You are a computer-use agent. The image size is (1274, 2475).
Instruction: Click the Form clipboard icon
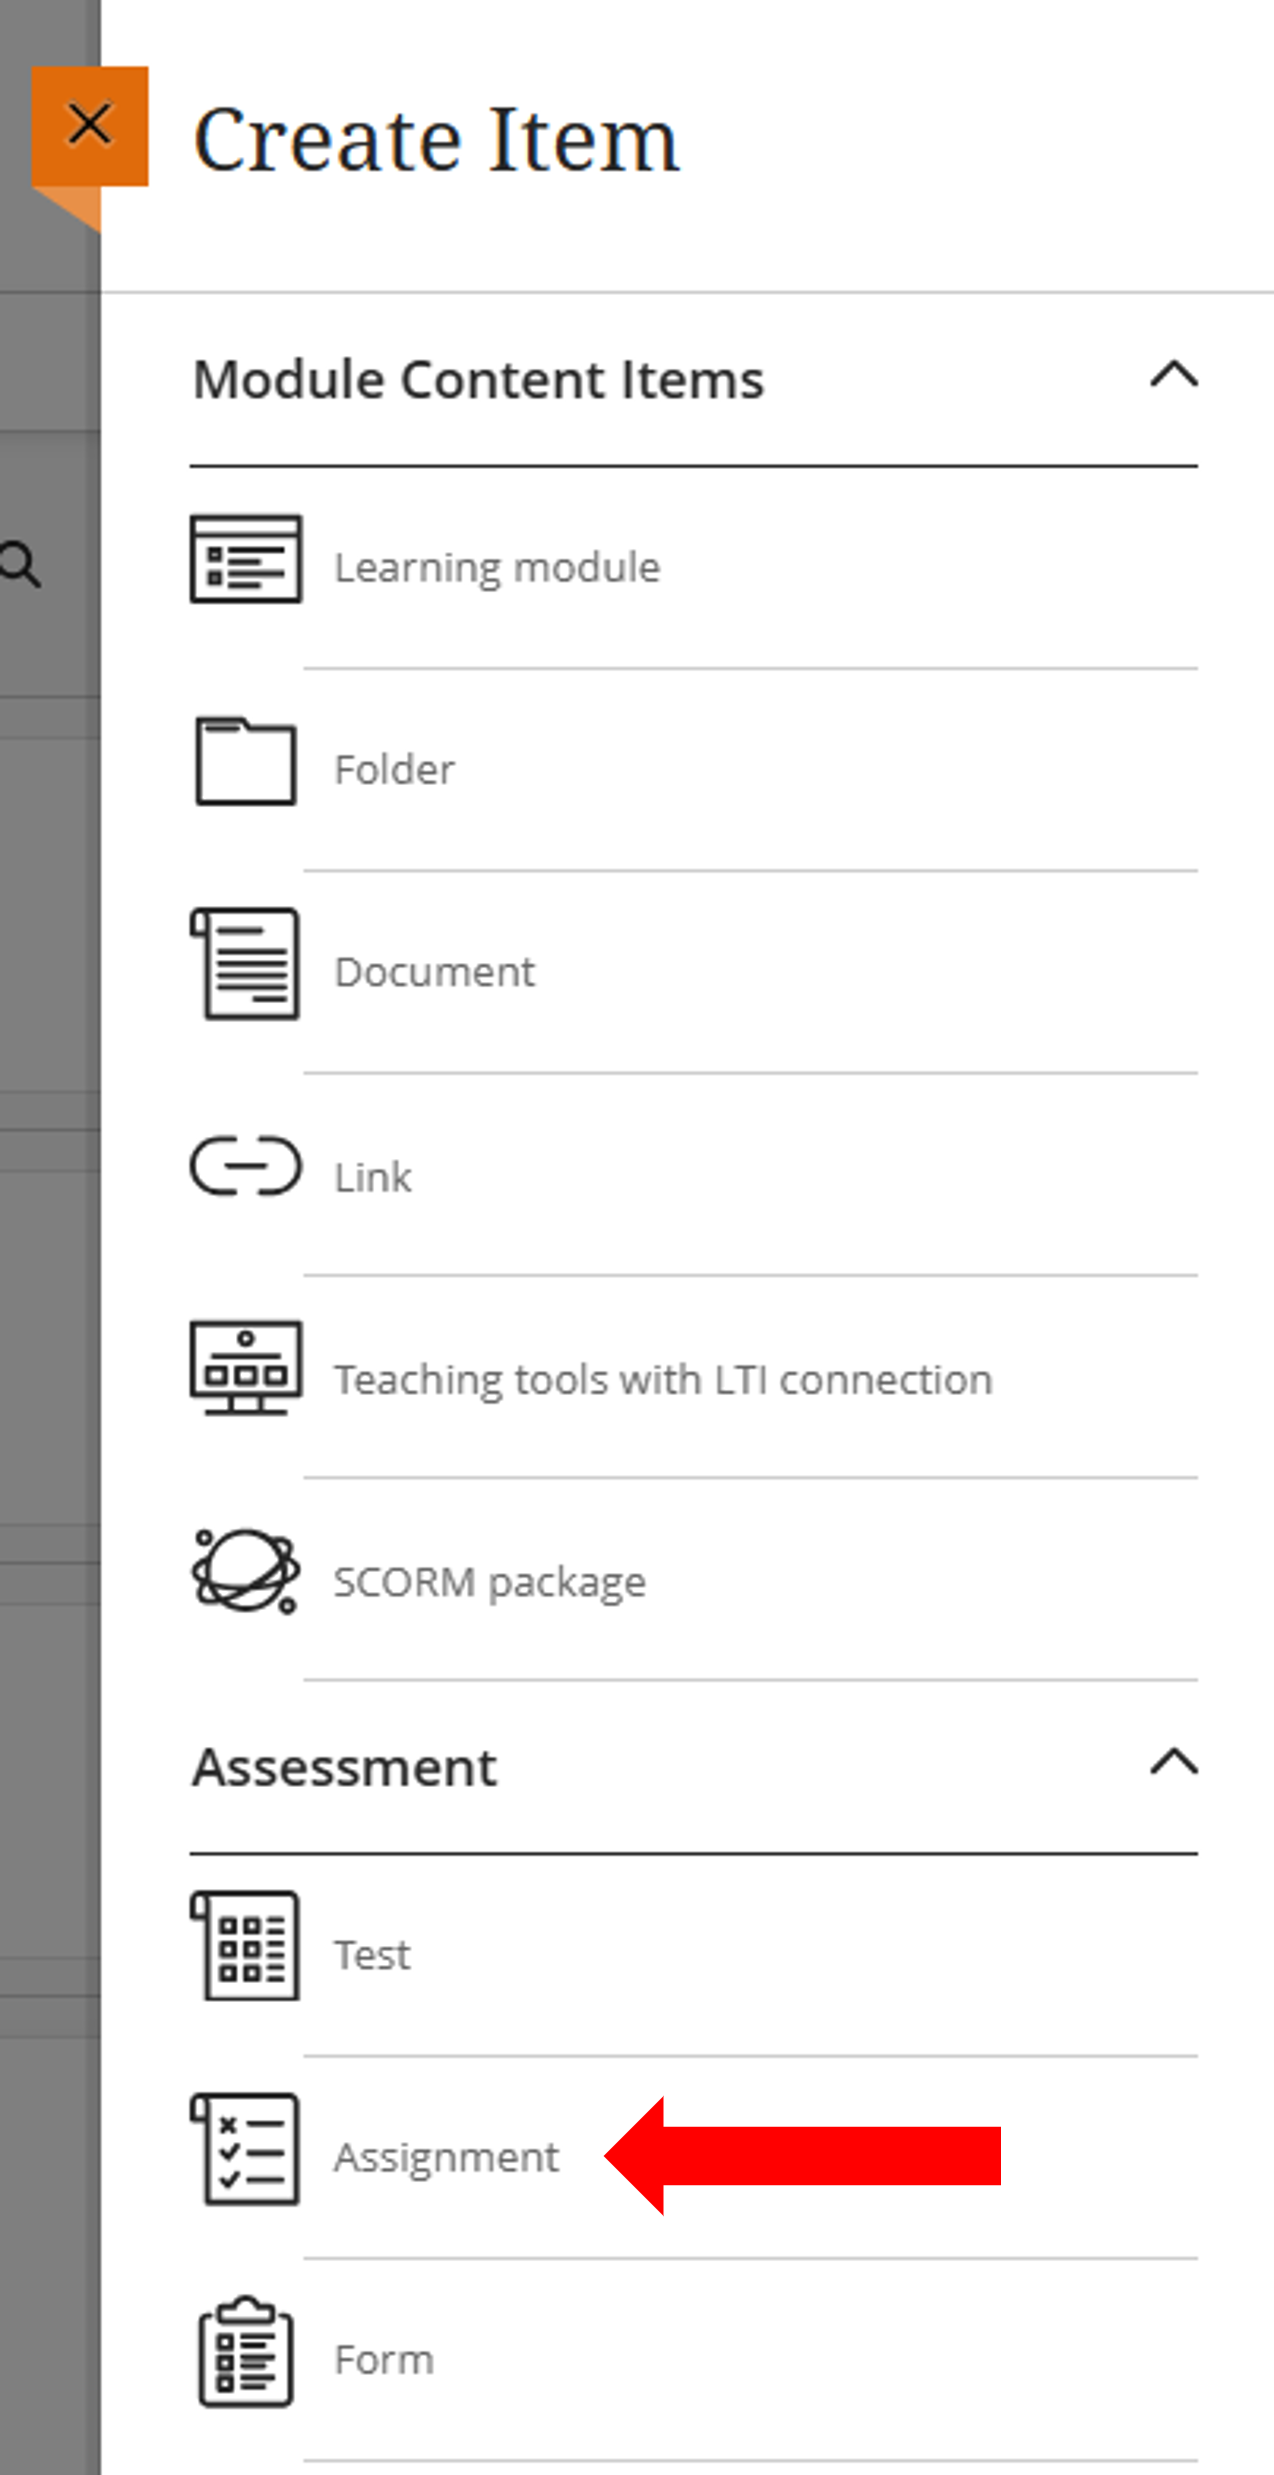coord(245,2352)
